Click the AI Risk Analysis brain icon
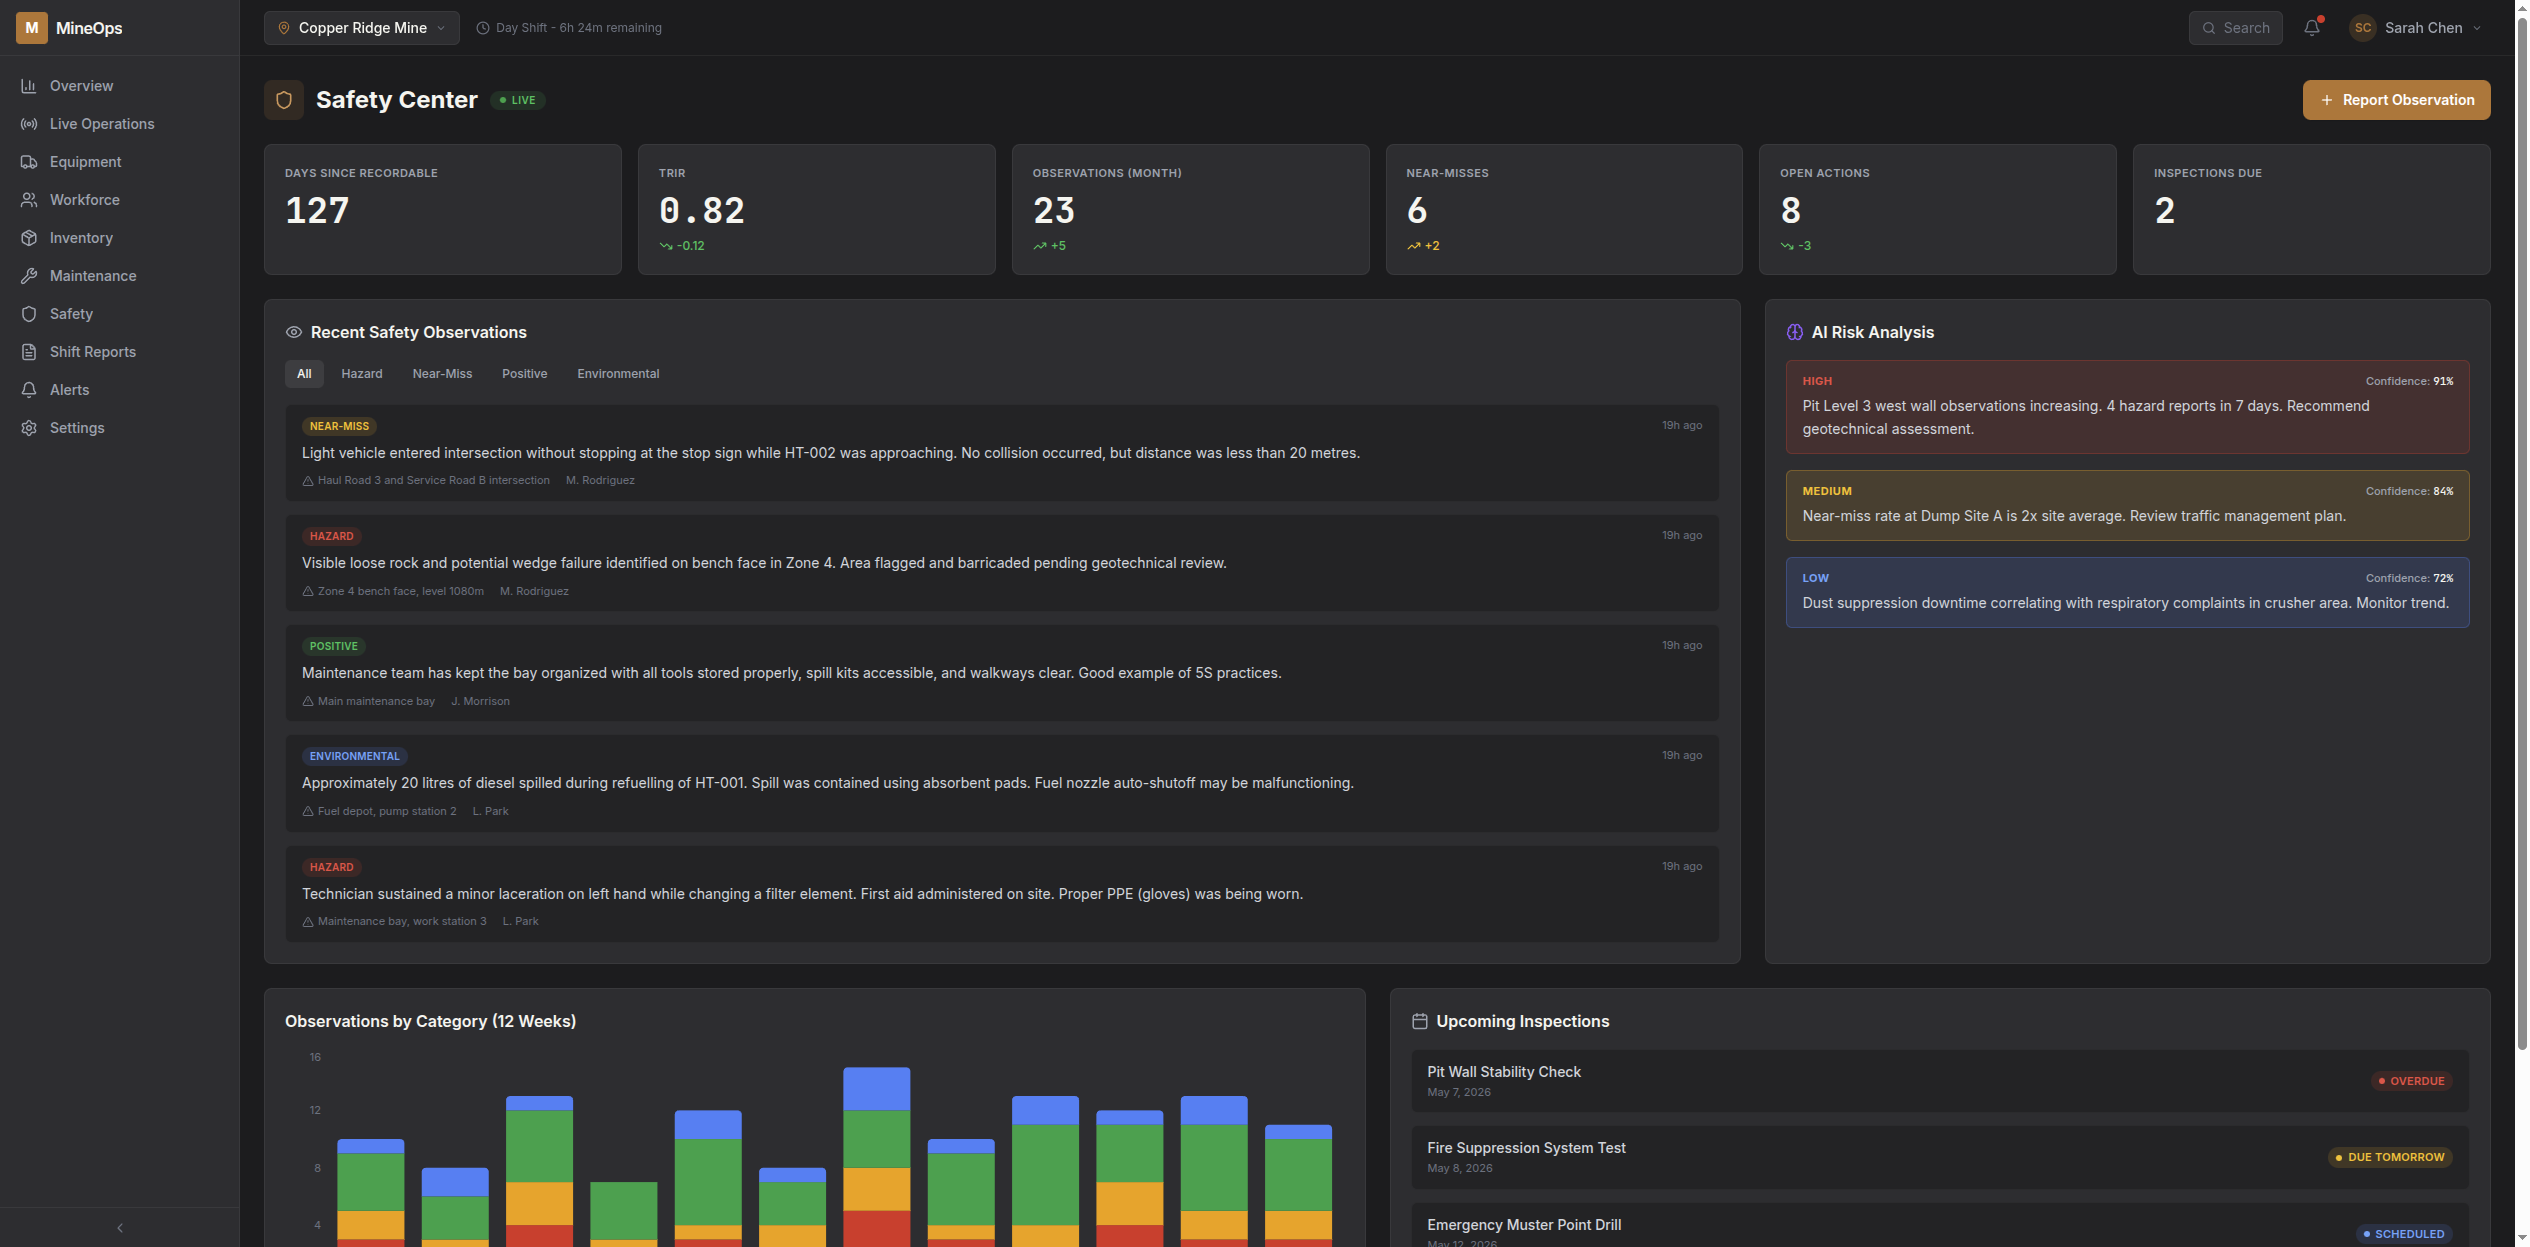The height and width of the screenshot is (1247, 2530). [x=1795, y=332]
